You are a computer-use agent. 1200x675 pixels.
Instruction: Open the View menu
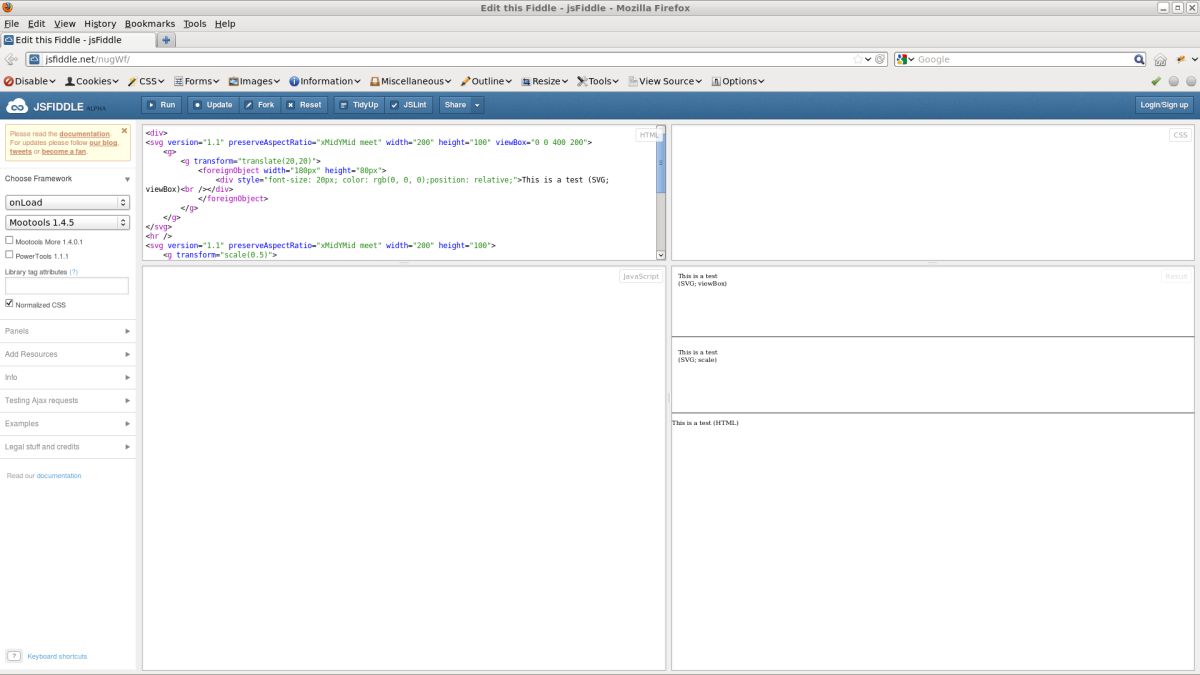(65, 23)
